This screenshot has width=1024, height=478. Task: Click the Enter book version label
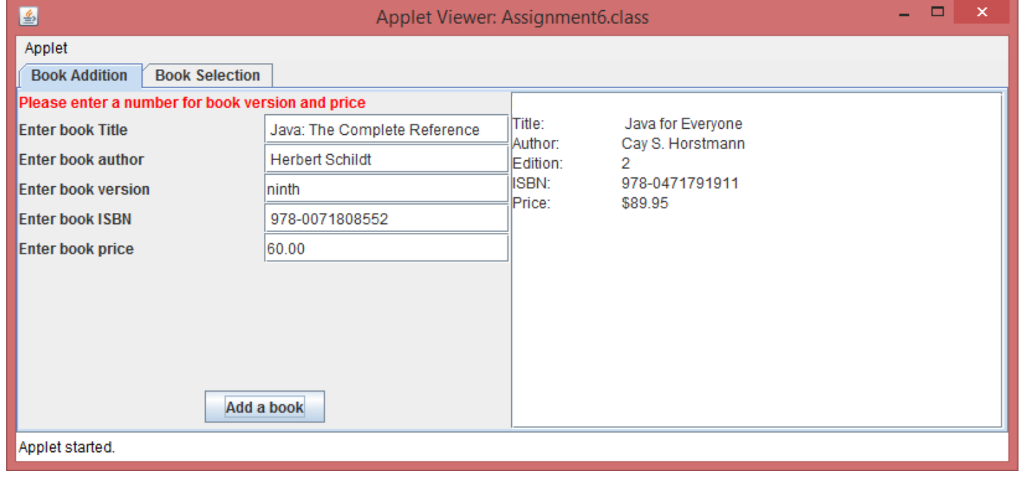tap(84, 189)
